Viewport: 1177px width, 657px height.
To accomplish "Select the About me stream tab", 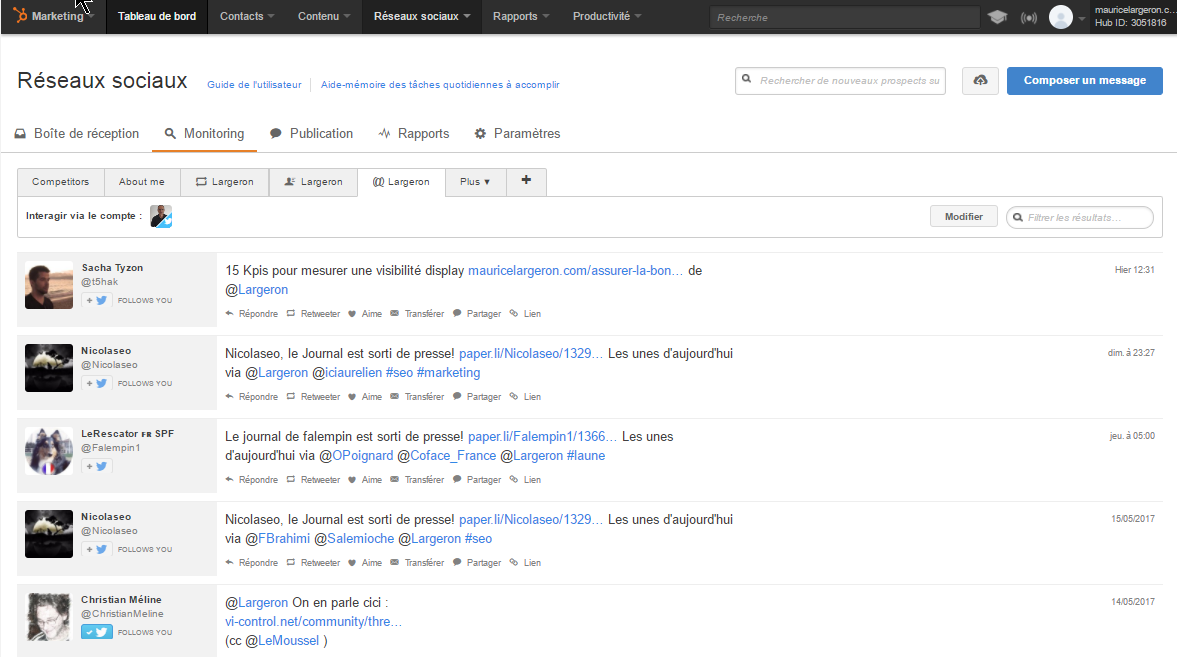I will tap(142, 182).
